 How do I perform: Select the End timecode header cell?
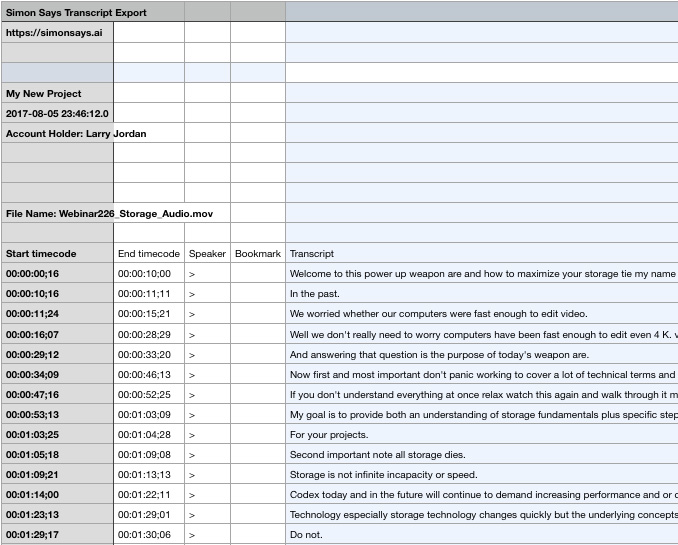[x=149, y=253]
